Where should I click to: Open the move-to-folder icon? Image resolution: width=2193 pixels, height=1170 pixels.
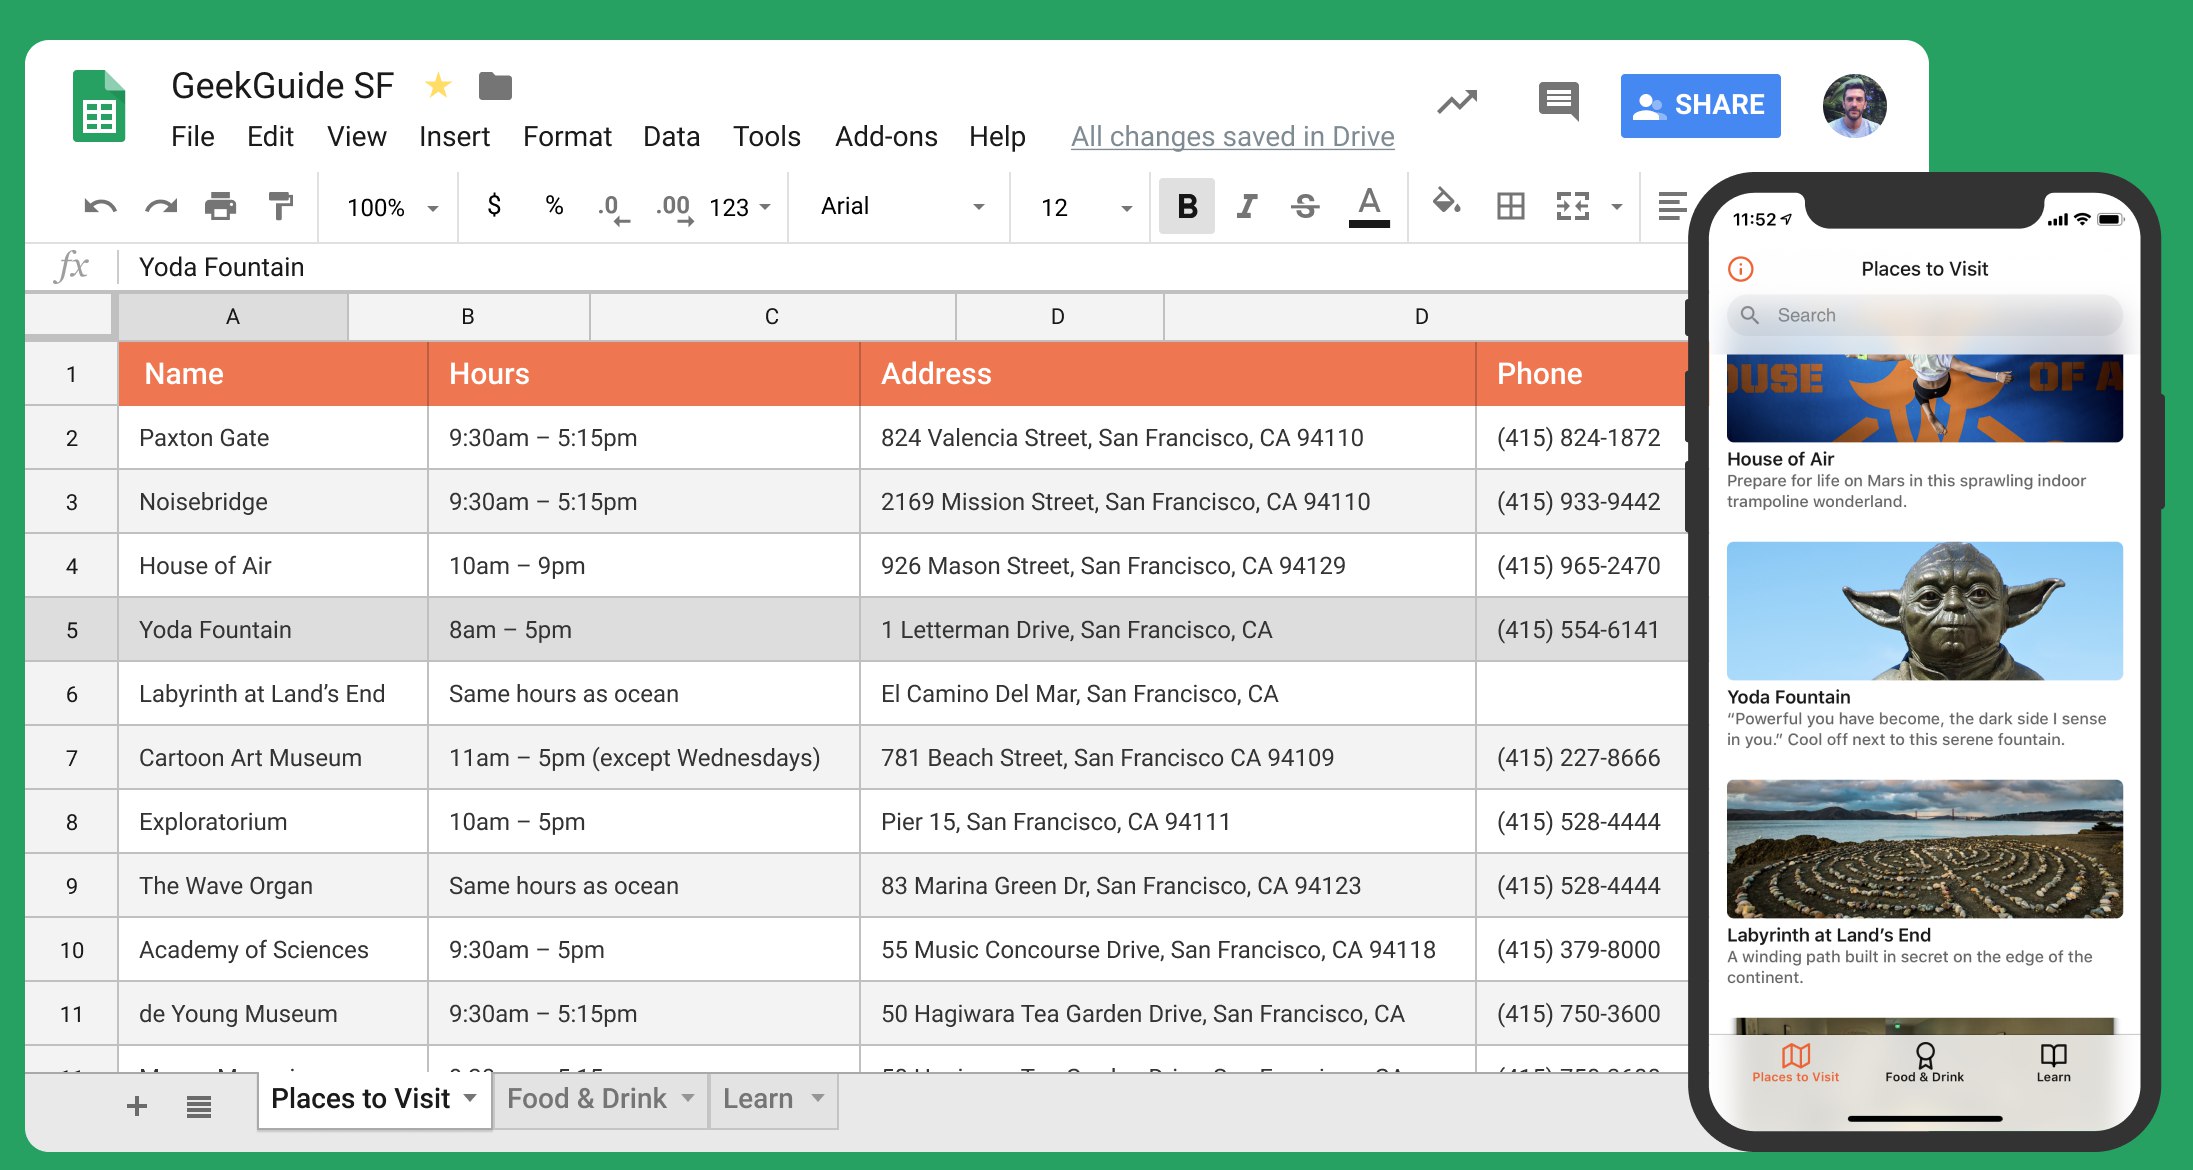pyautogui.click(x=495, y=87)
